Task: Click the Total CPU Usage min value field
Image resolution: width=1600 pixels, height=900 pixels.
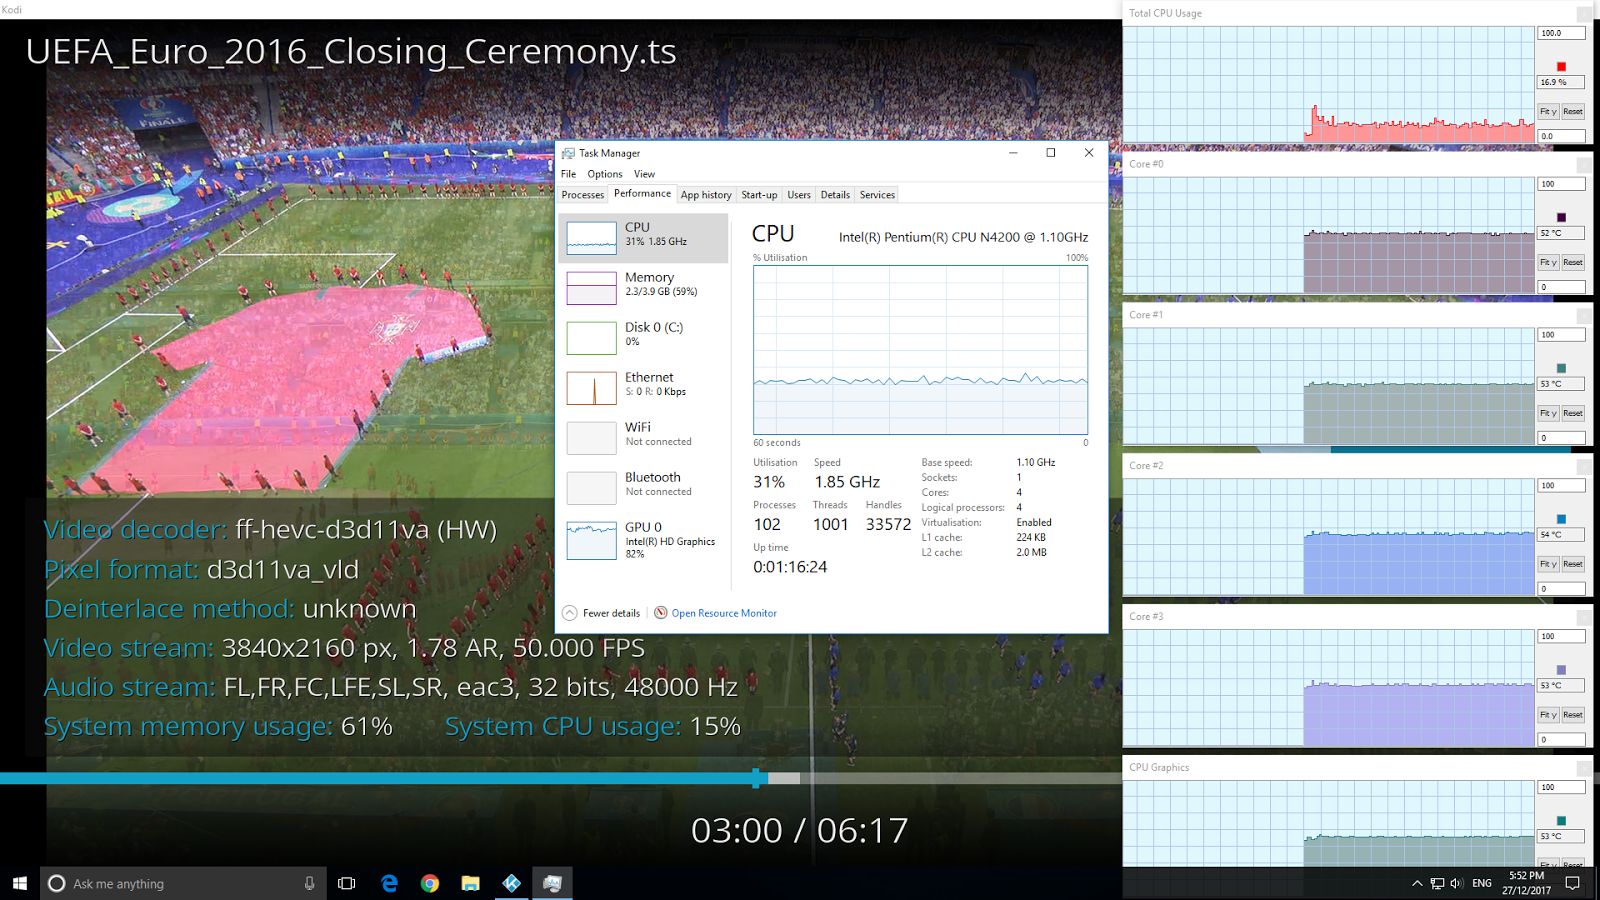Action: coord(1561,136)
